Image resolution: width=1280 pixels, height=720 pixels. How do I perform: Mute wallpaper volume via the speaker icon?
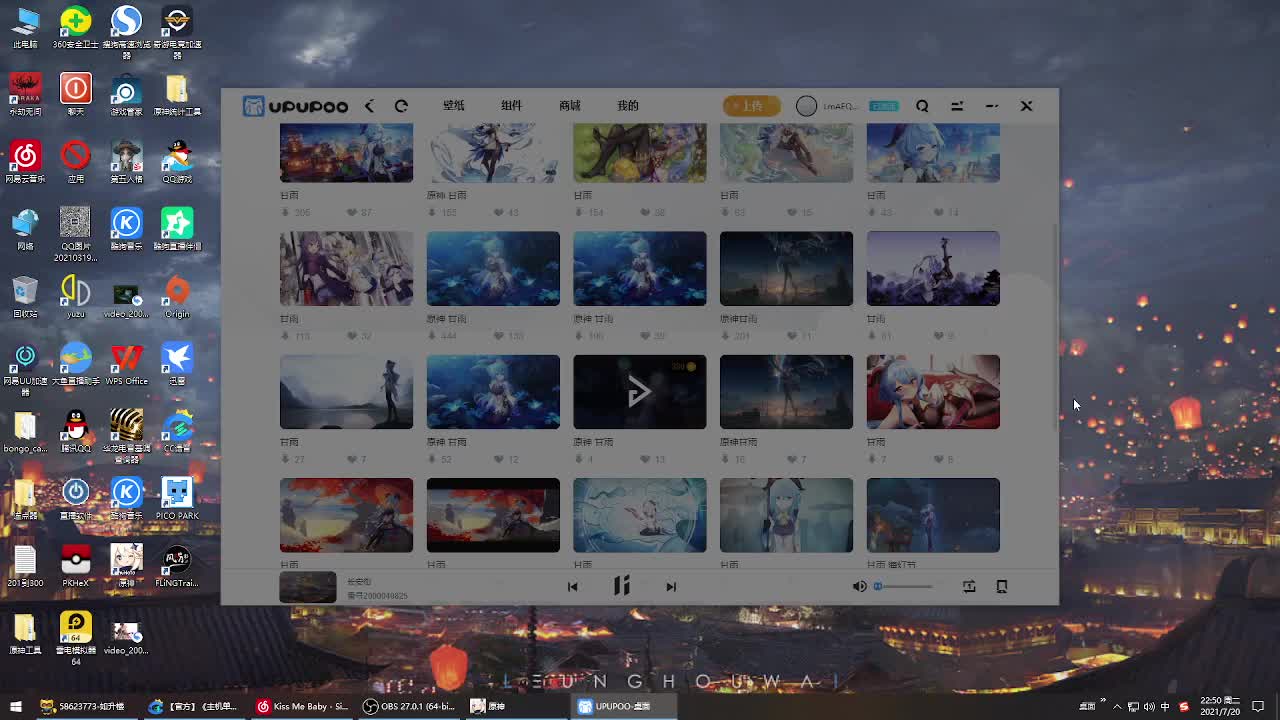859,587
